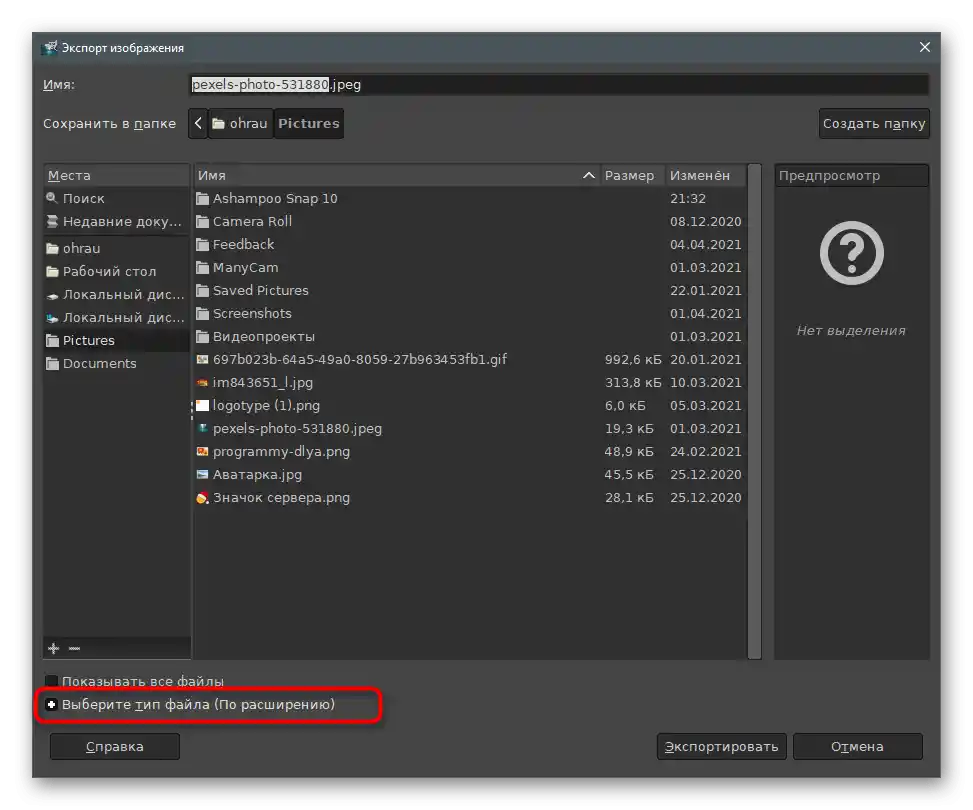
Task: Click the logotype (1).png file icon
Action: click(x=202, y=406)
